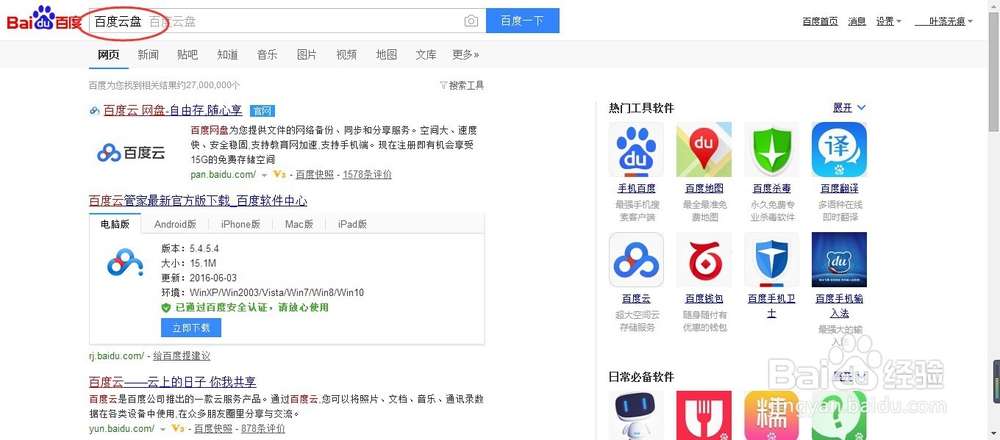The height and width of the screenshot is (440, 1000).
Task: Open dropdown arrow beside yun.baidu.com
Action: click(163, 429)
